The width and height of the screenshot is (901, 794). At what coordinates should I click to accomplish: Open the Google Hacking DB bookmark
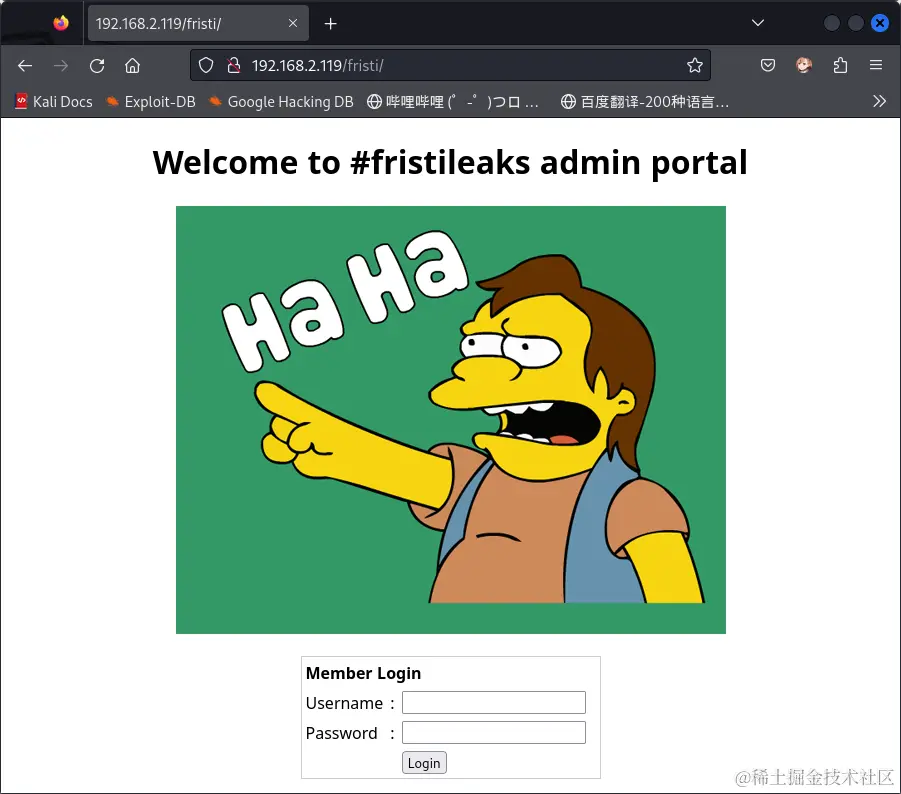(x=281, y=102)
